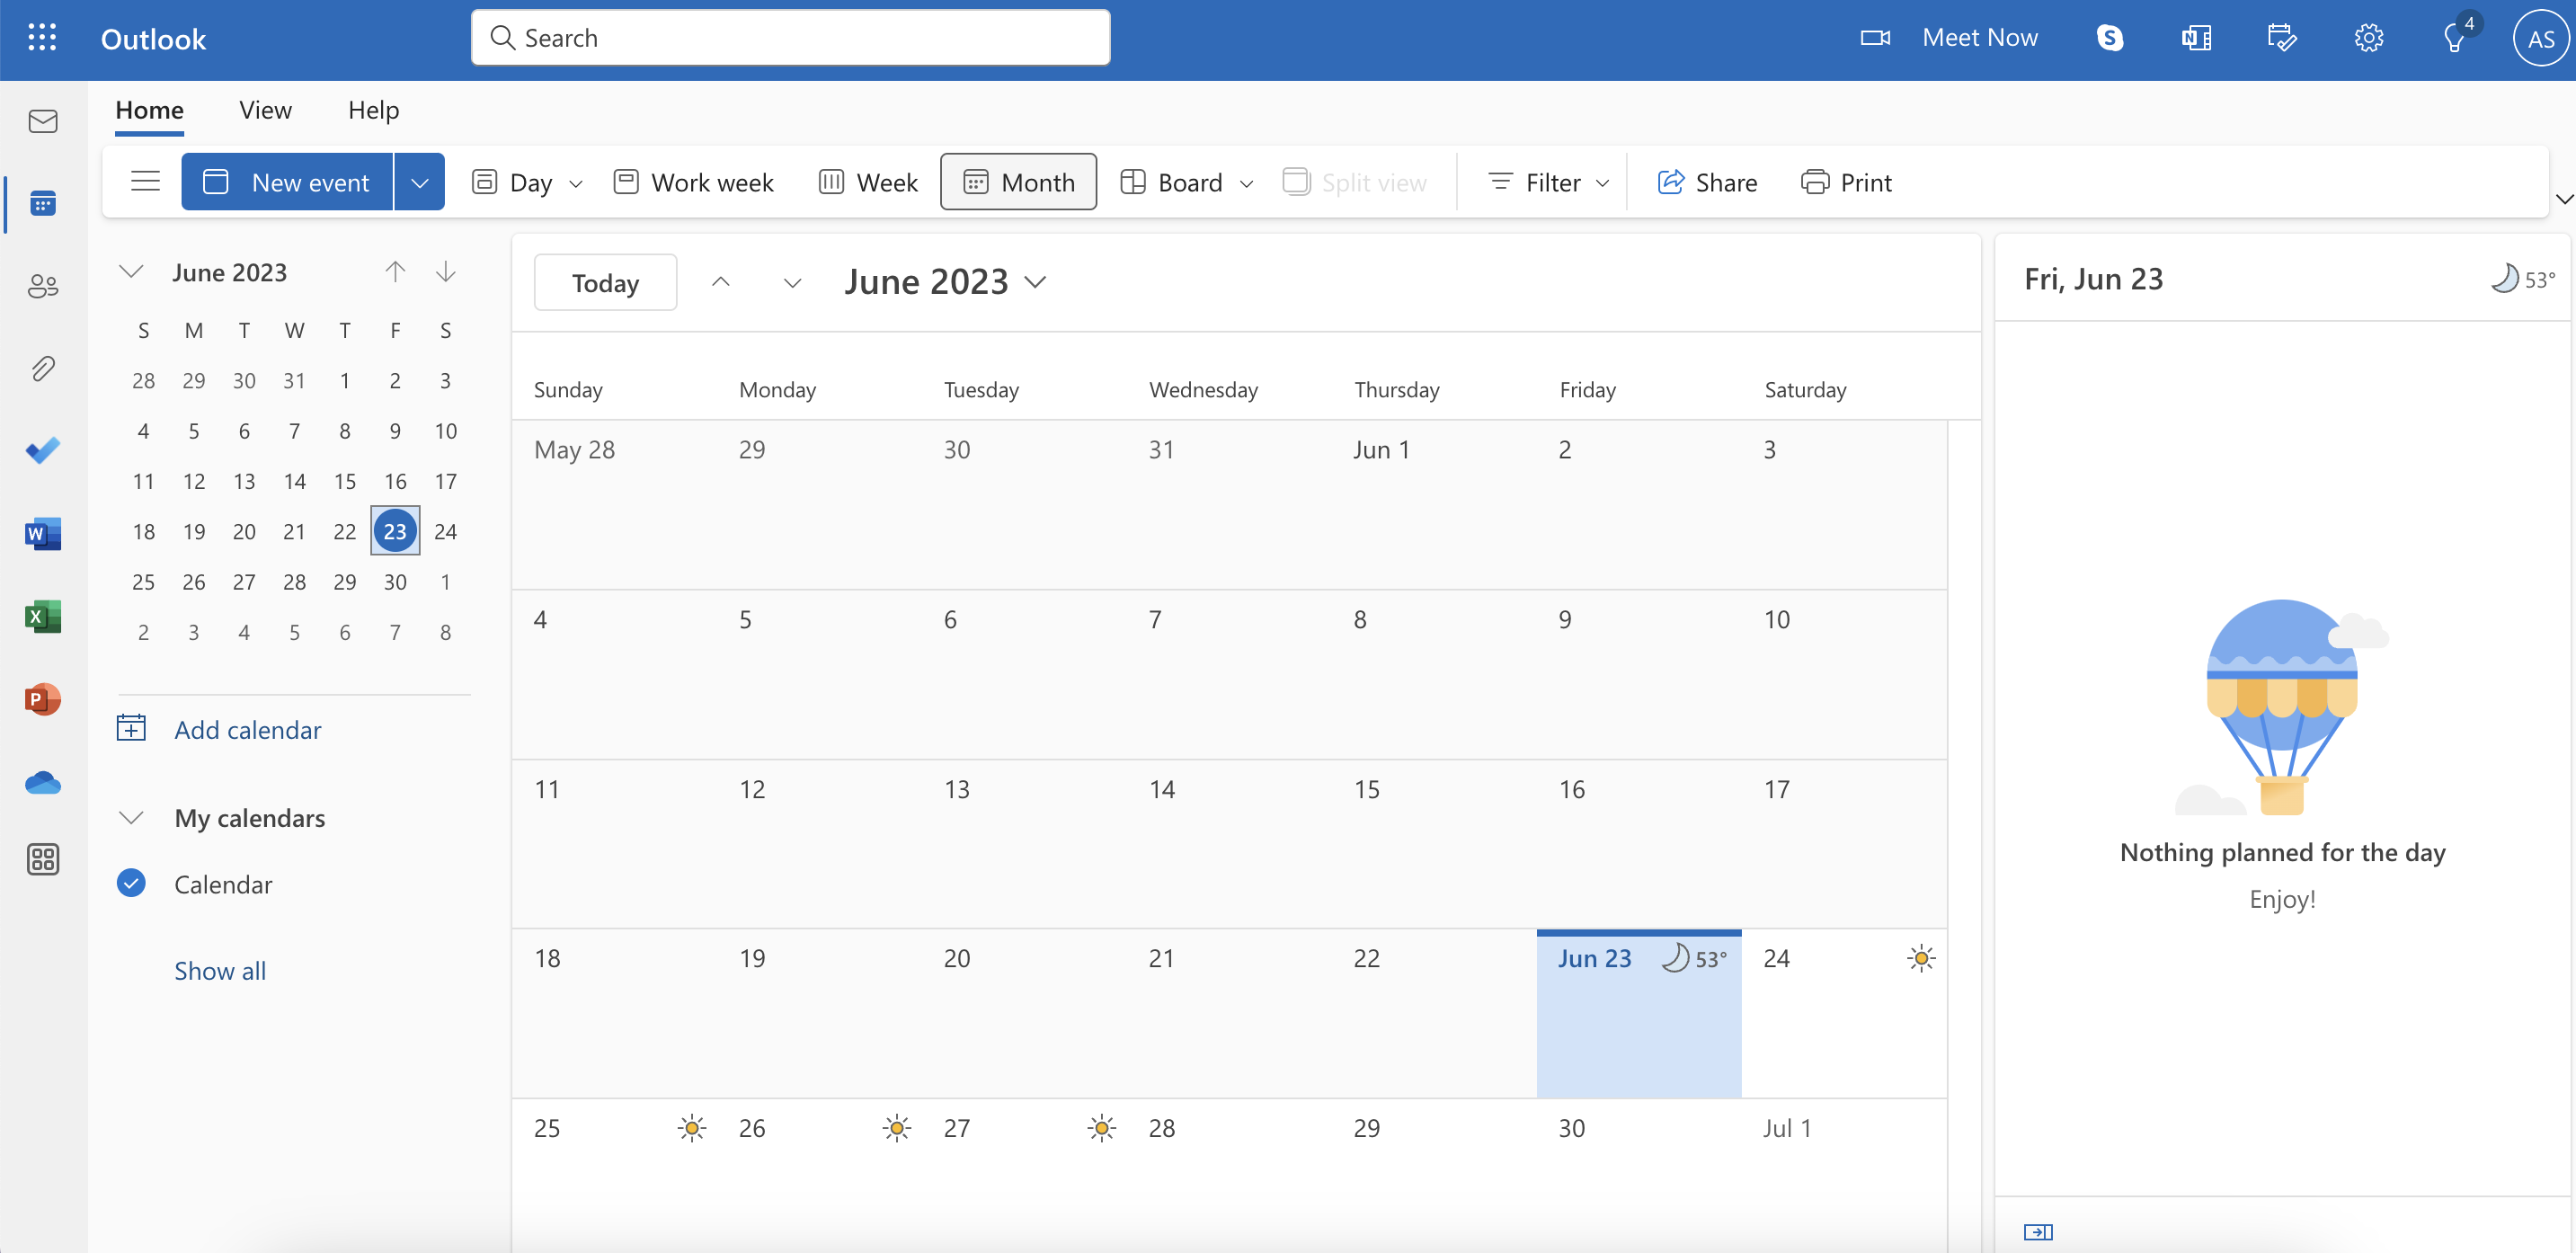Expand the June 2023 month dropdown
The width and height of the screenshot is (2576, 1253).
1035,280
